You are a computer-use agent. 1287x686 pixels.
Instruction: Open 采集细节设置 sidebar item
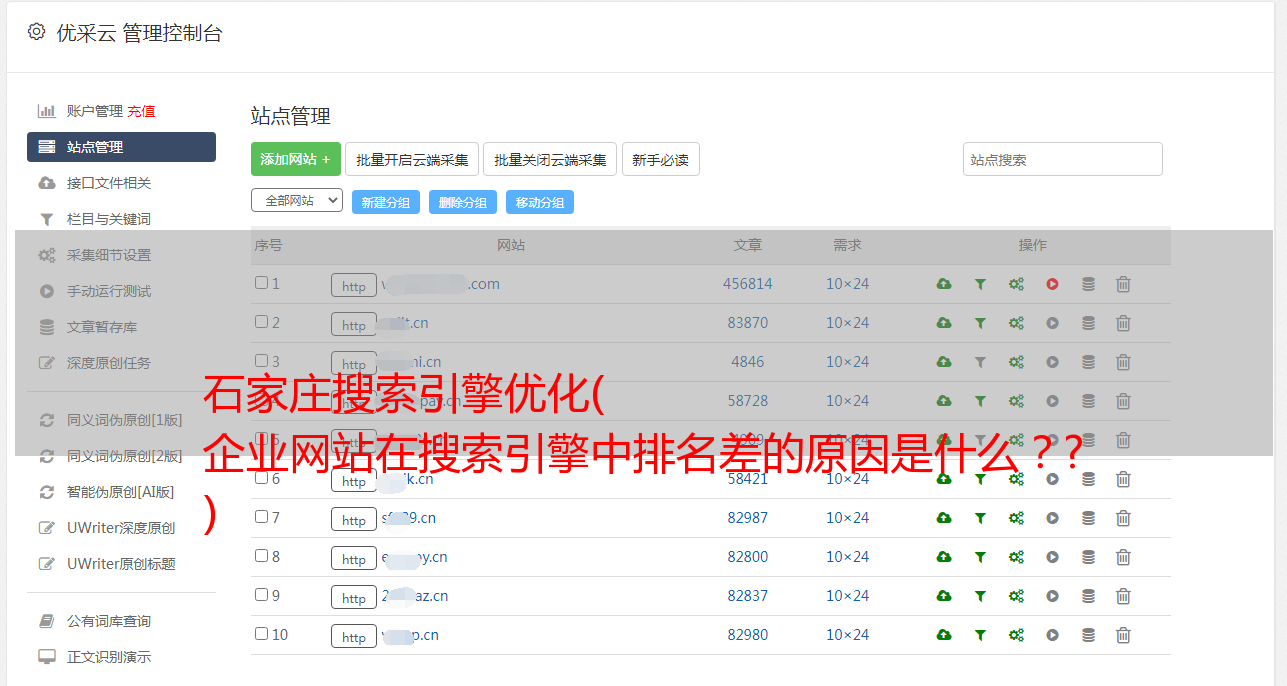[109, 255]
